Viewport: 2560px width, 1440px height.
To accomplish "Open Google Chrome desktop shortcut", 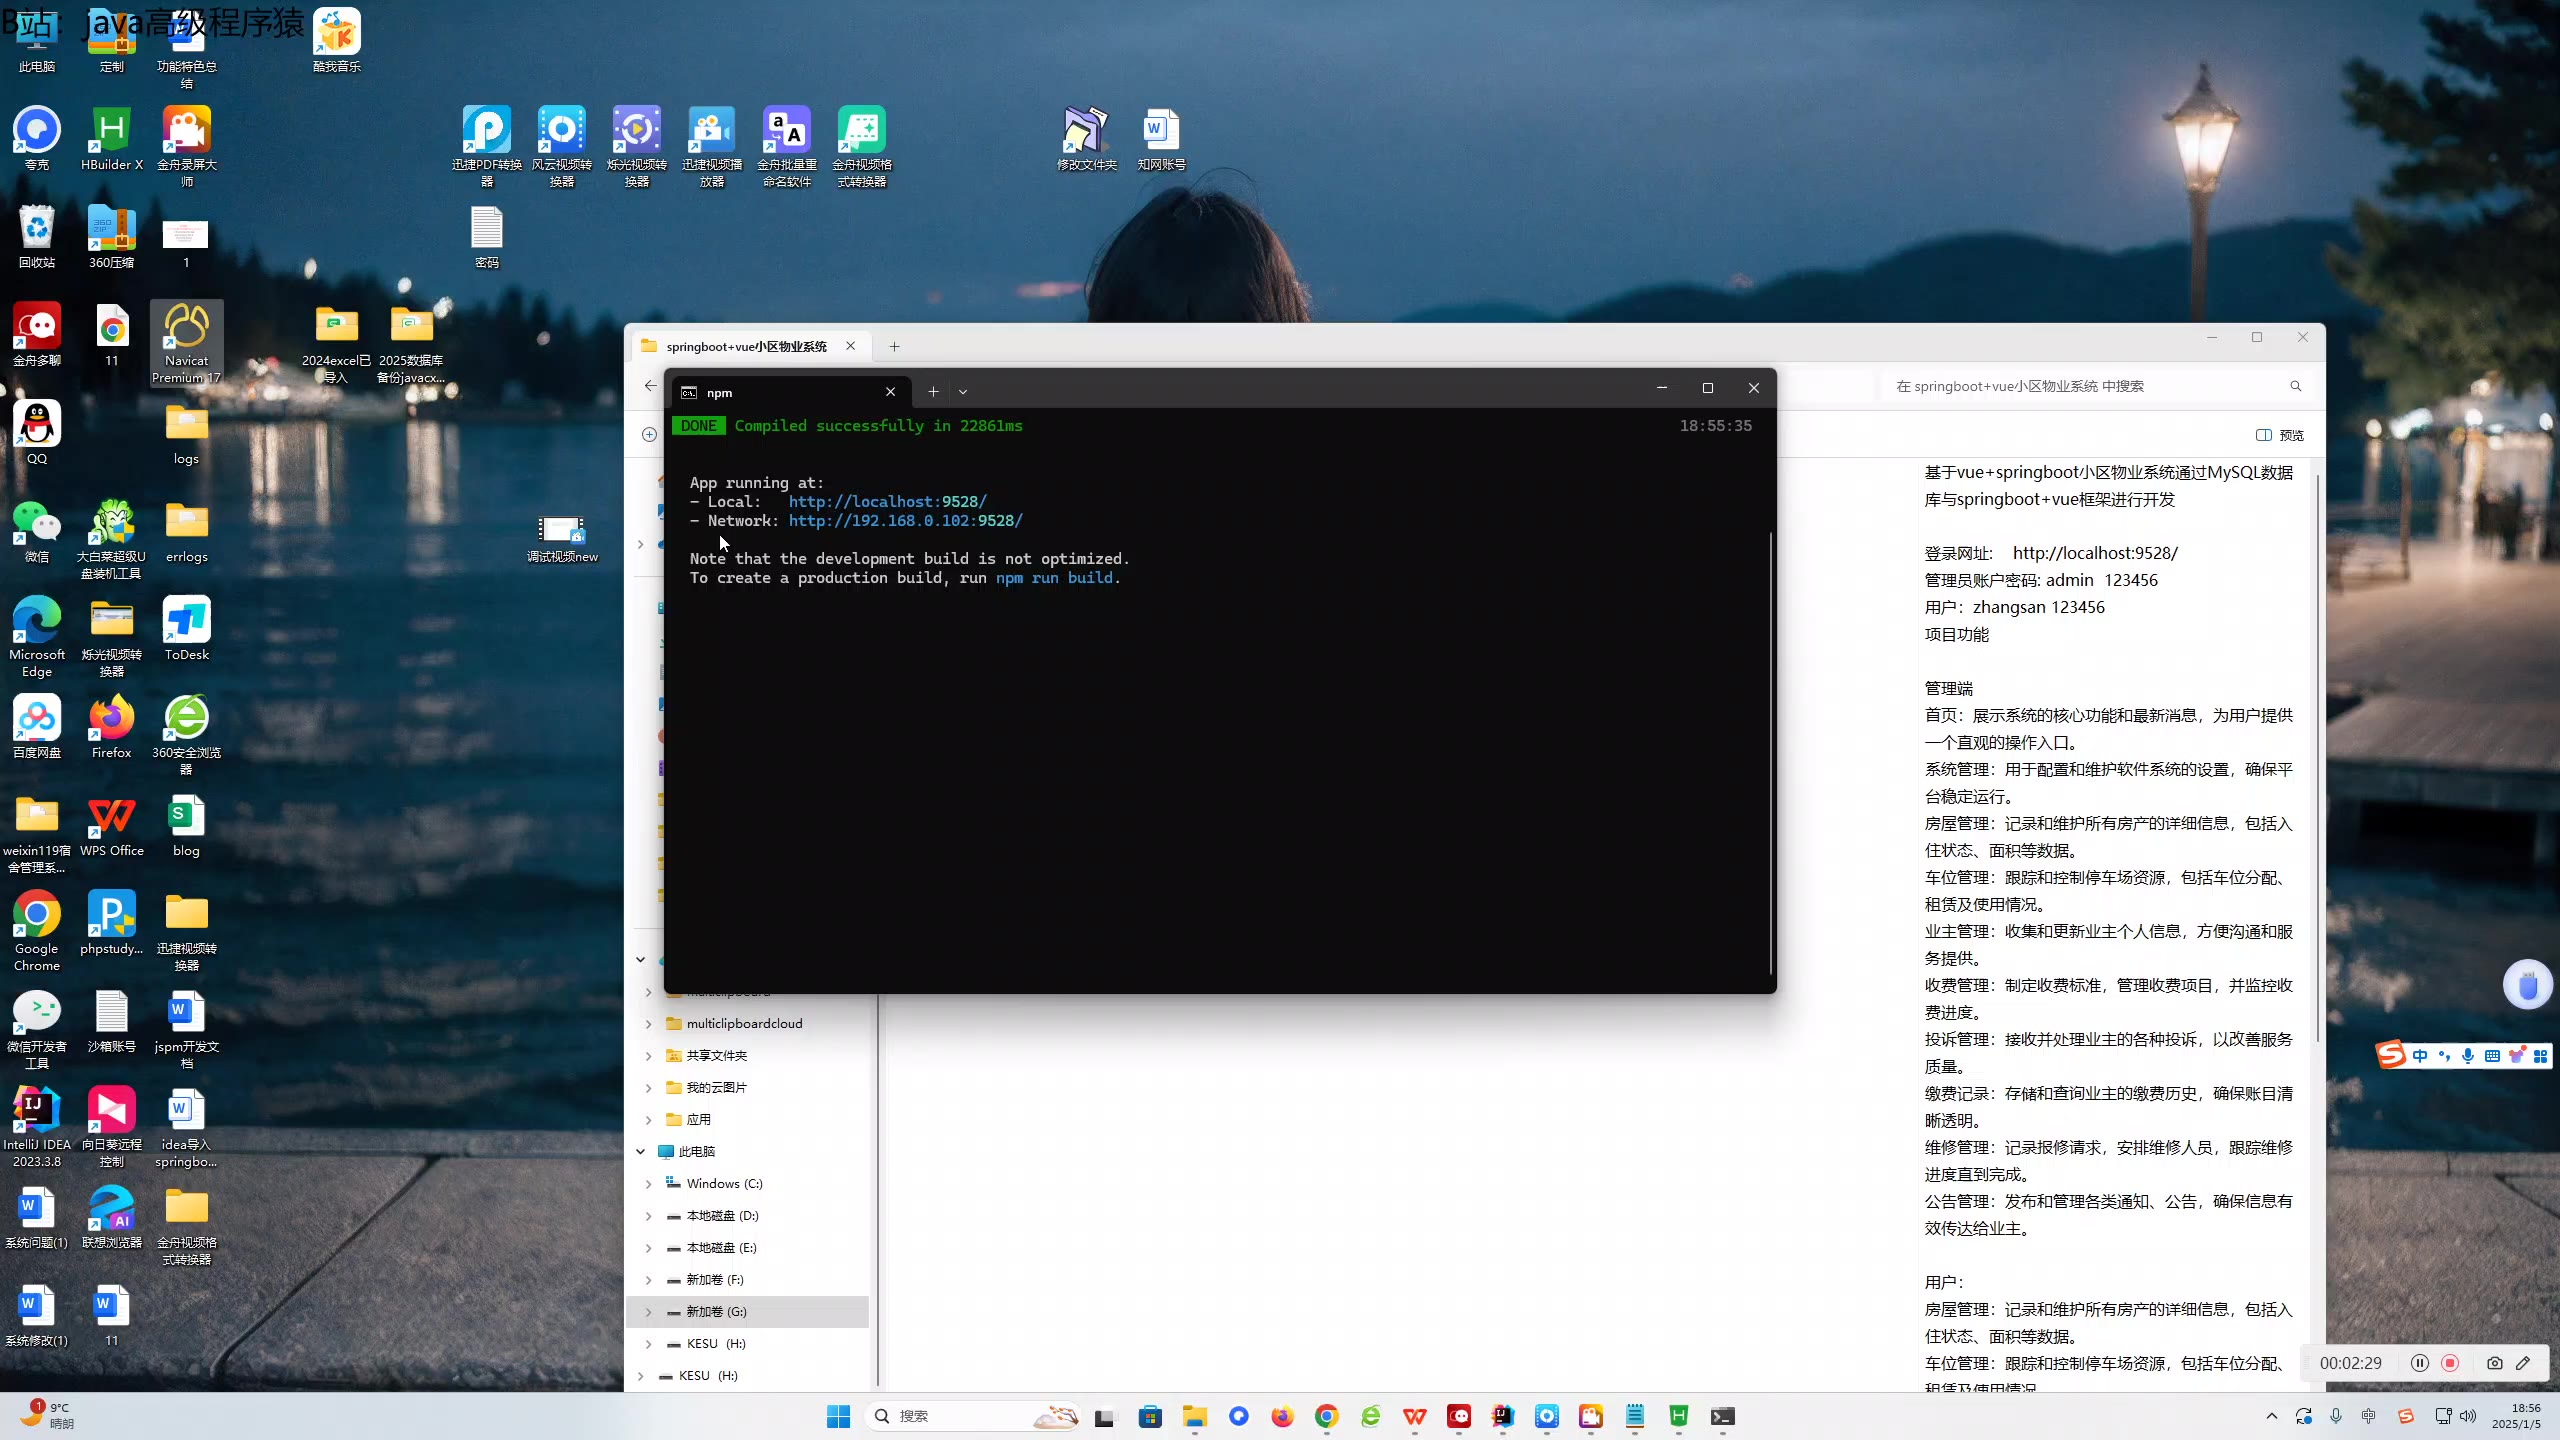I will (x=37, y=930).
